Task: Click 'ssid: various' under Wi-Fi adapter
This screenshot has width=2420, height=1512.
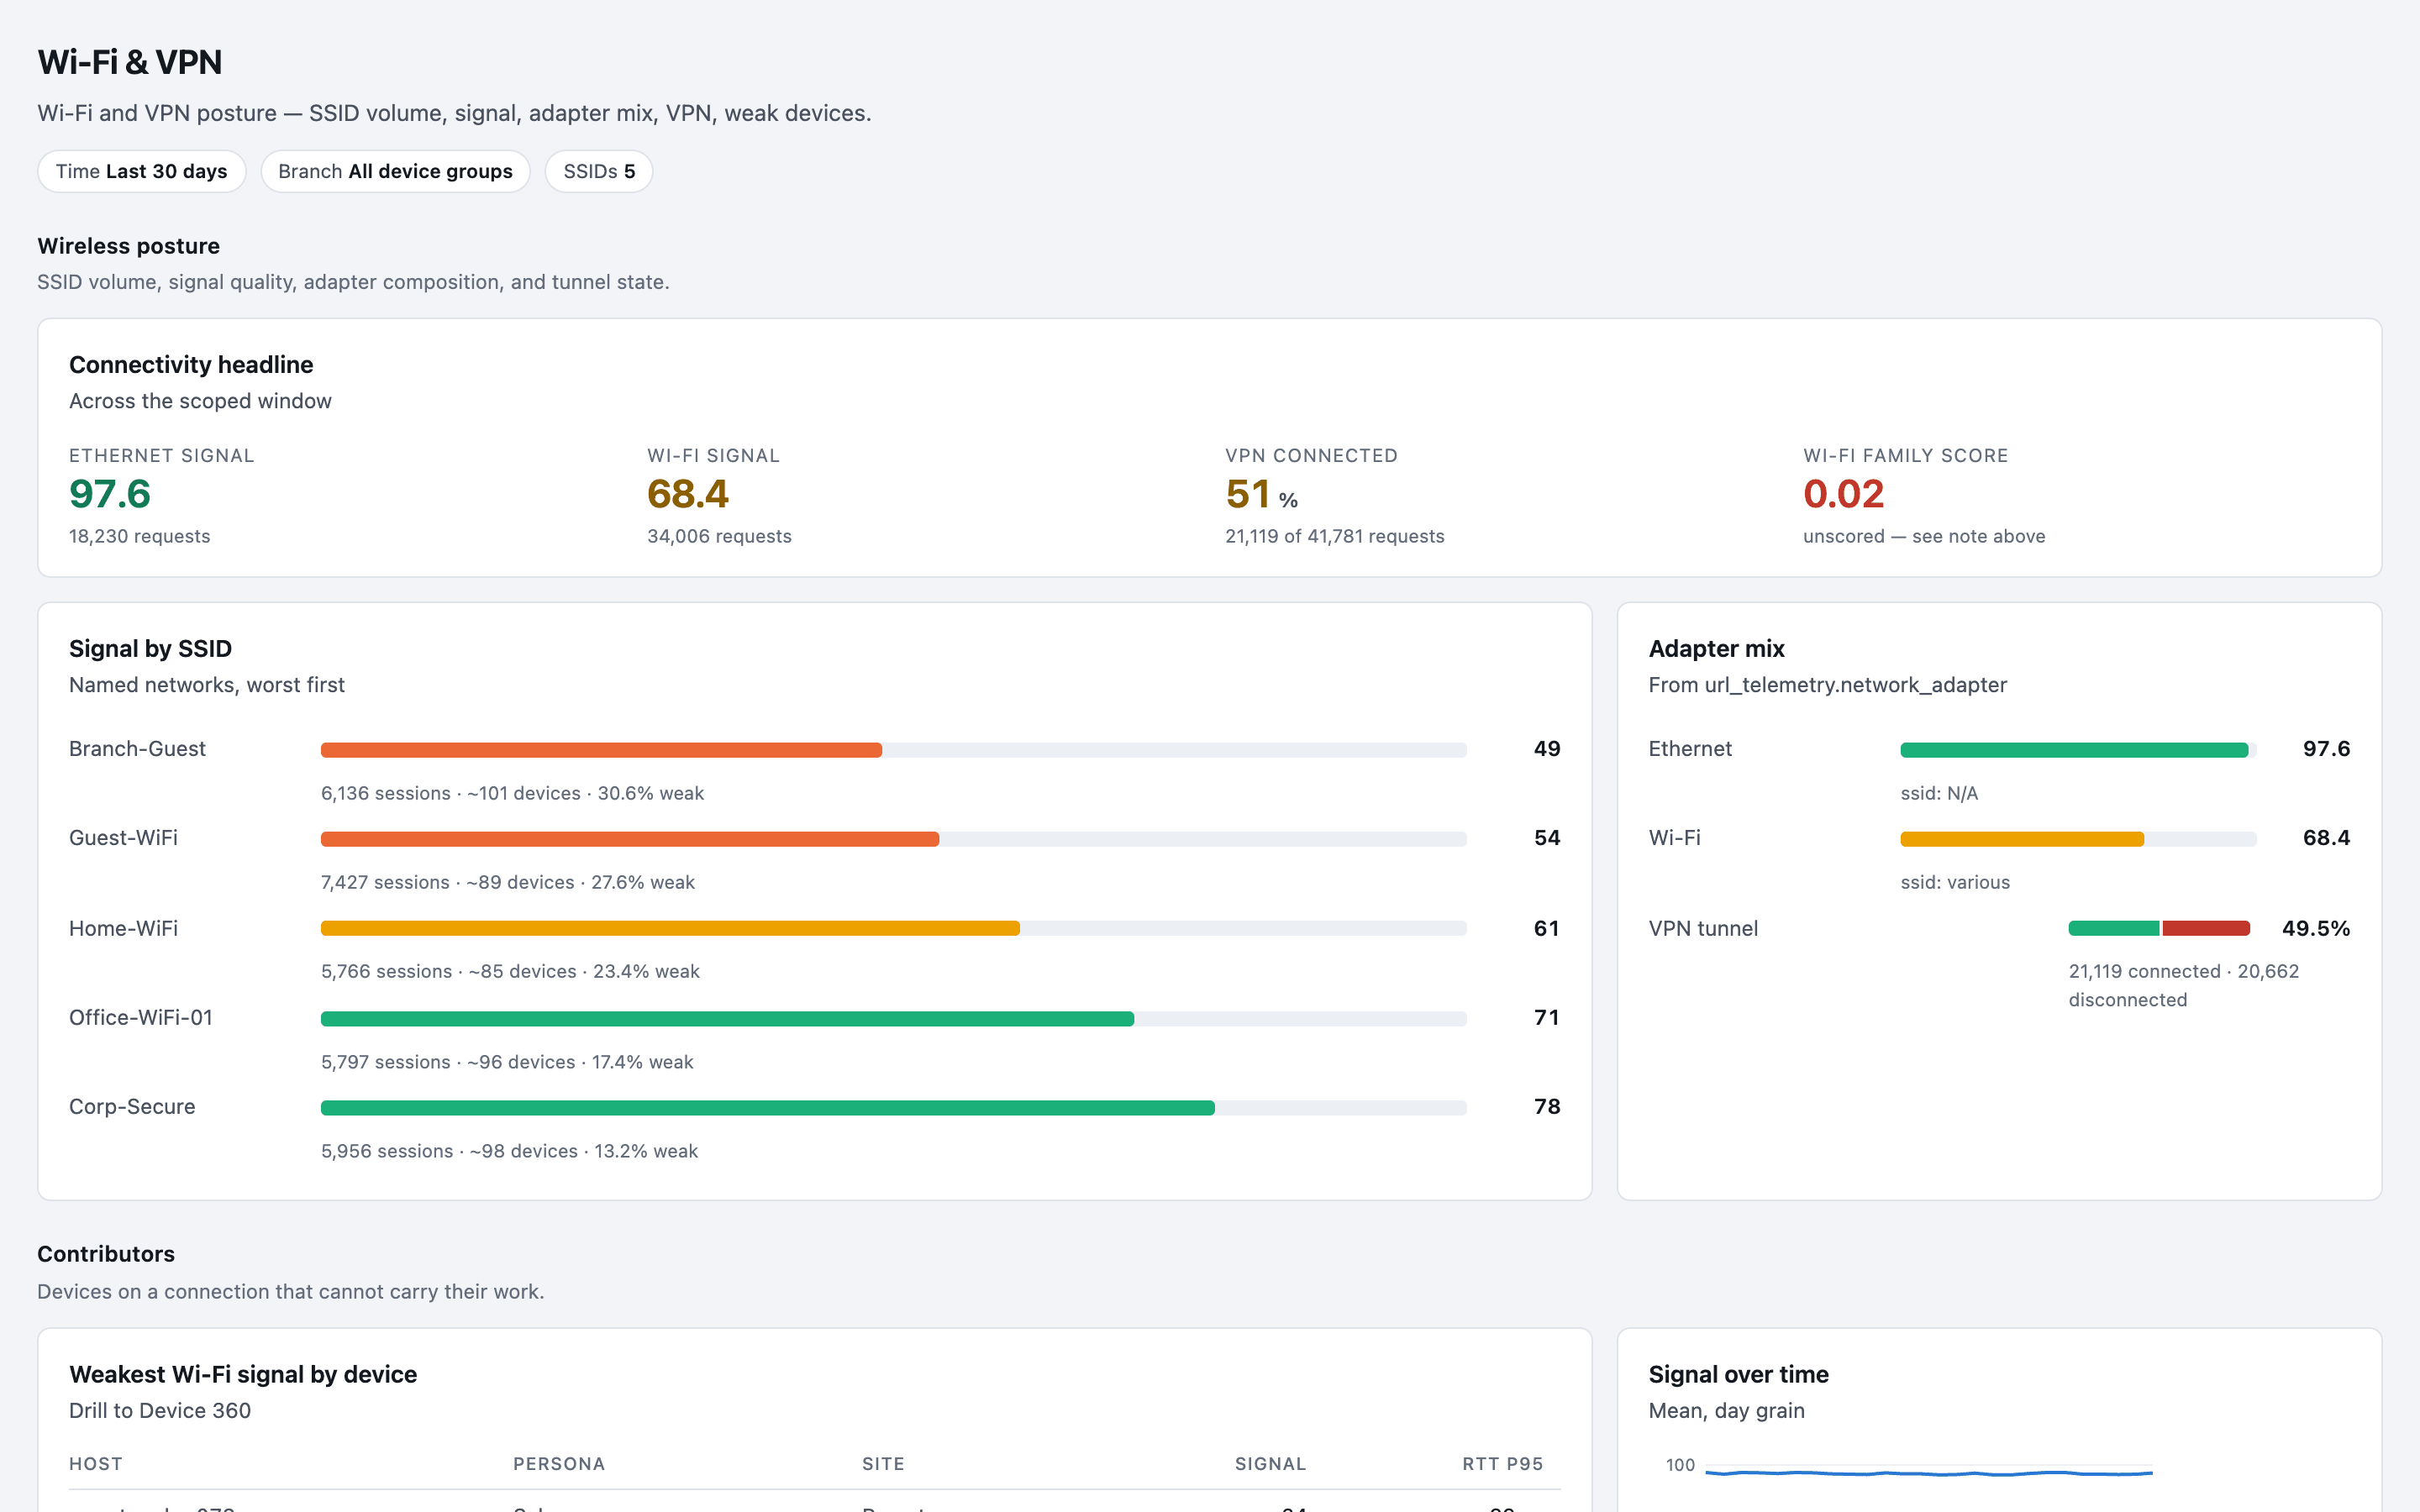Action: (1955, 882)
